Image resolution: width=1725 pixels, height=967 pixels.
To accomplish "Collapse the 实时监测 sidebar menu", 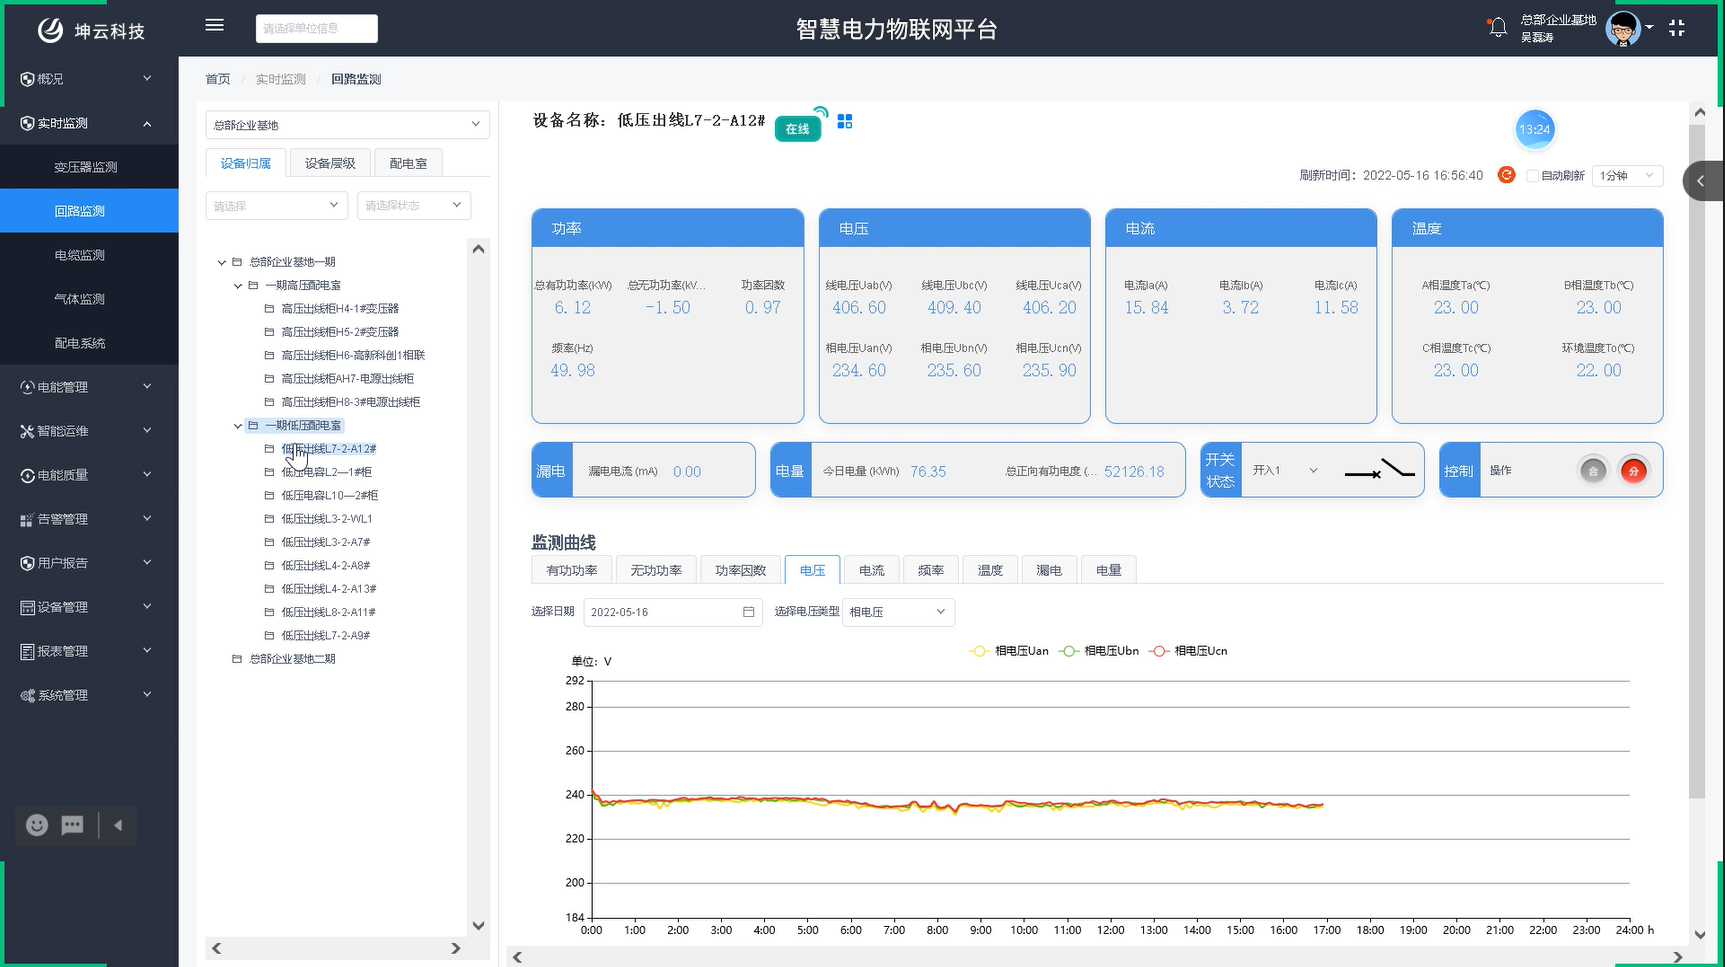I will pyautogui.click(x=89, y=123).
